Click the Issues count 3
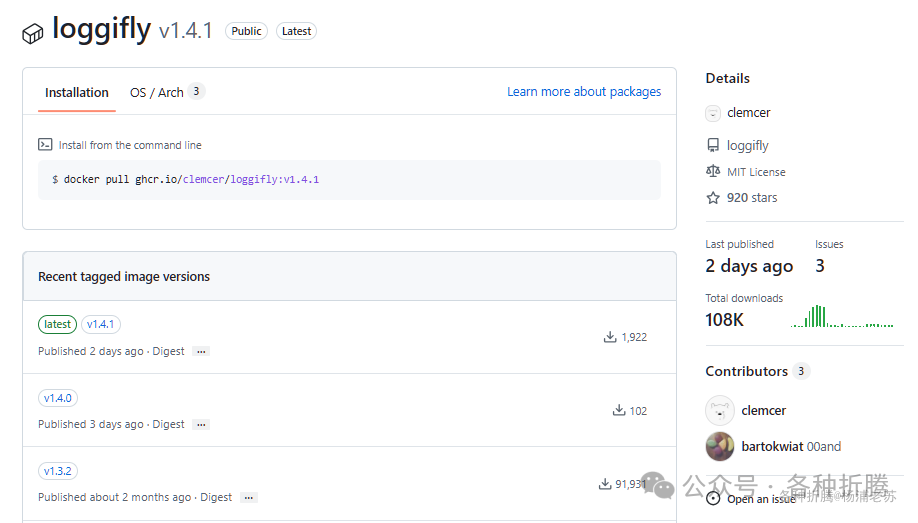 pos(820,266)
